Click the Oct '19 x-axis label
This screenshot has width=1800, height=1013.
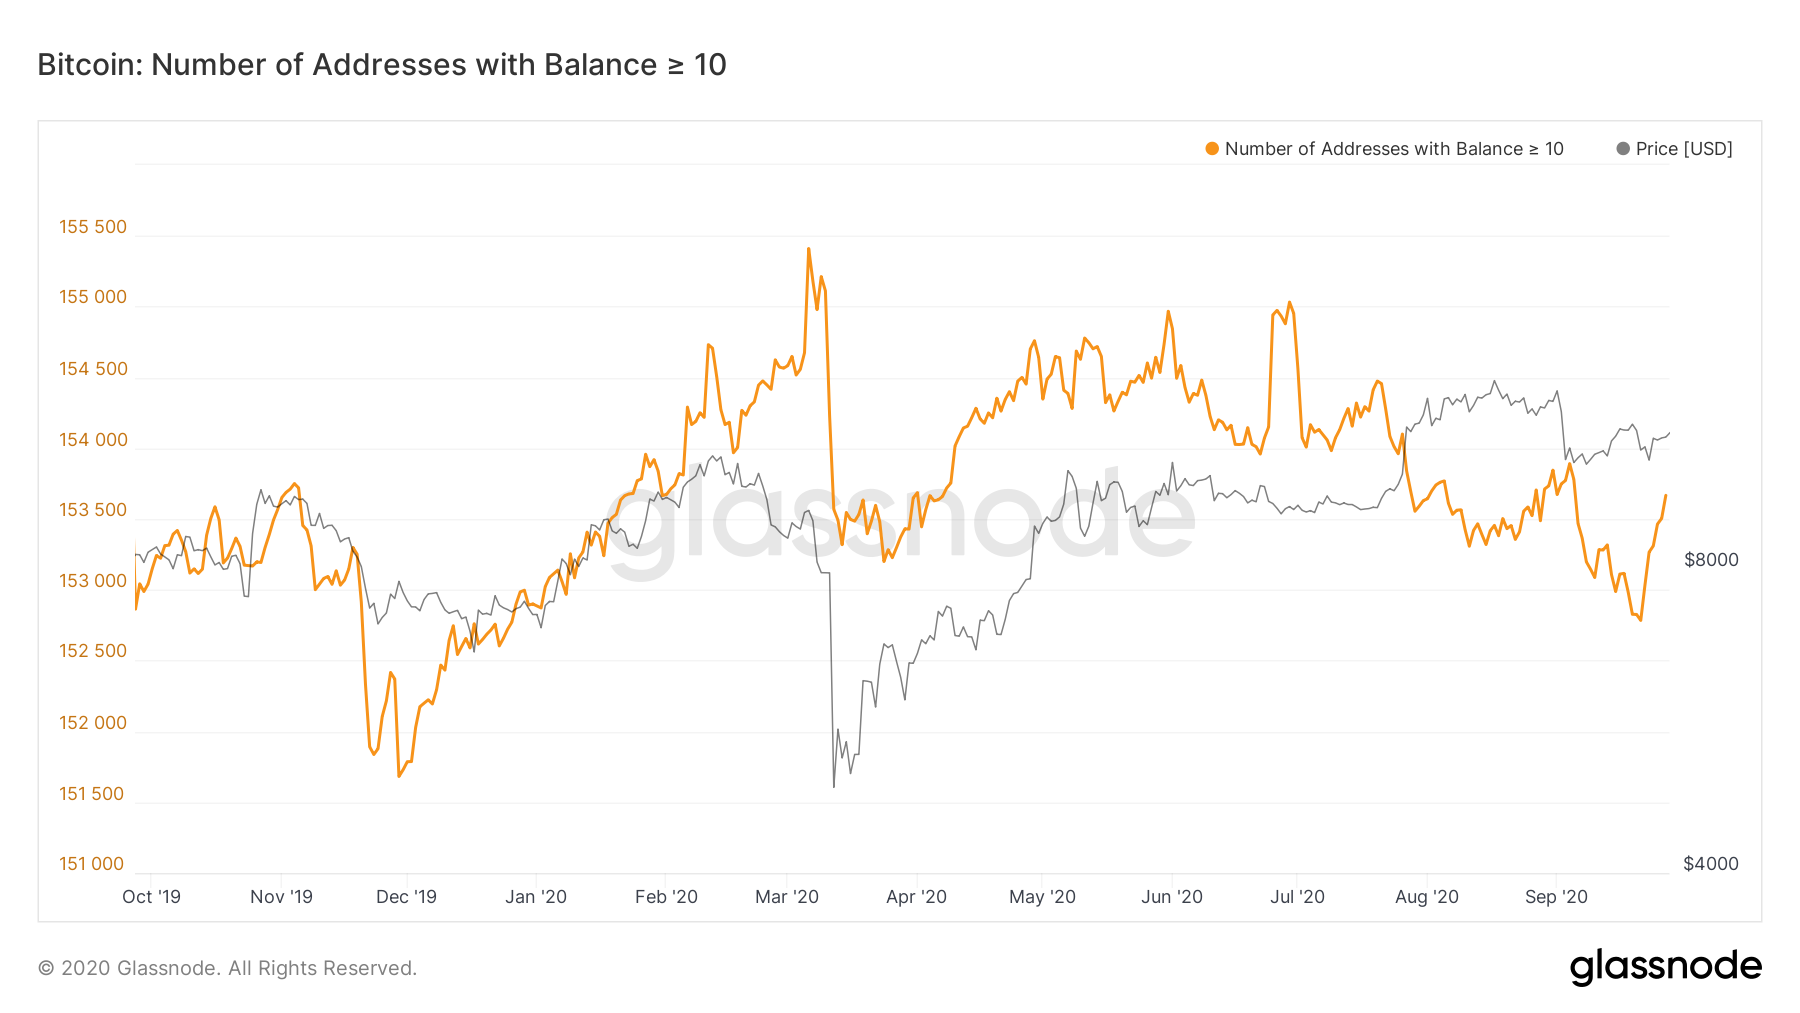tap(151, 897)
